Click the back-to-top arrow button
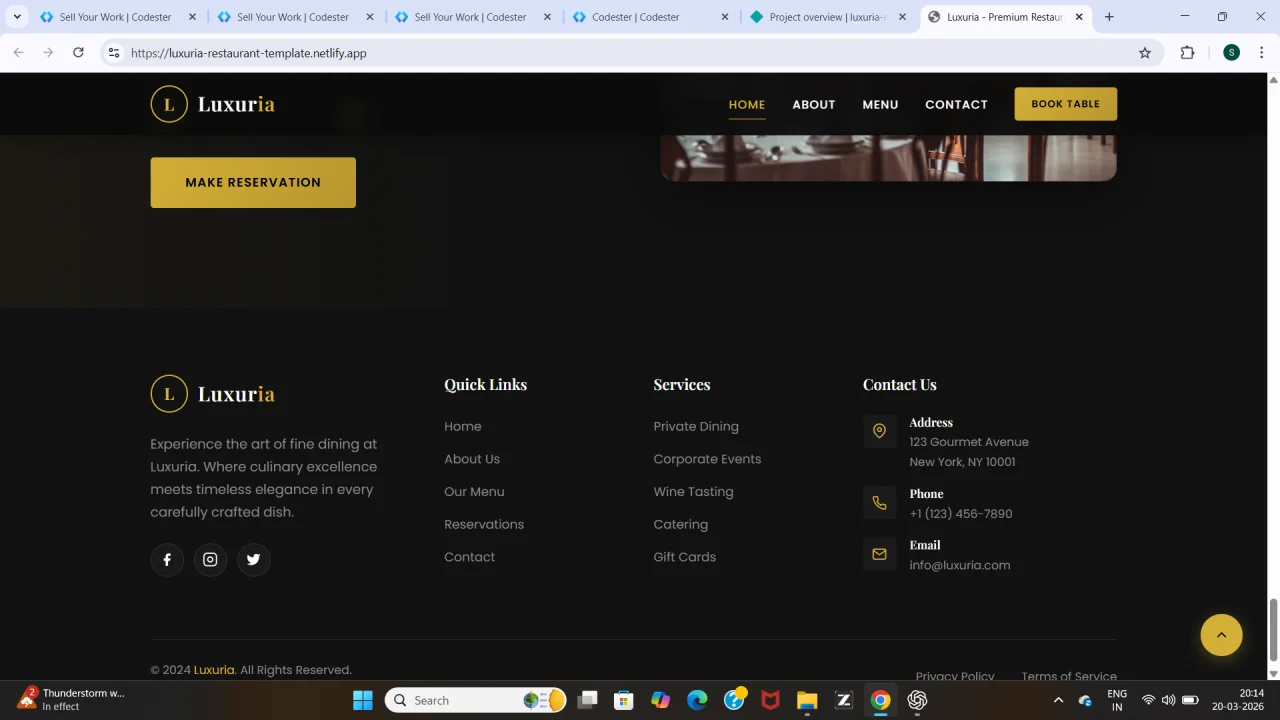Screen dimensions: 1280x720 click(1221, 635)
